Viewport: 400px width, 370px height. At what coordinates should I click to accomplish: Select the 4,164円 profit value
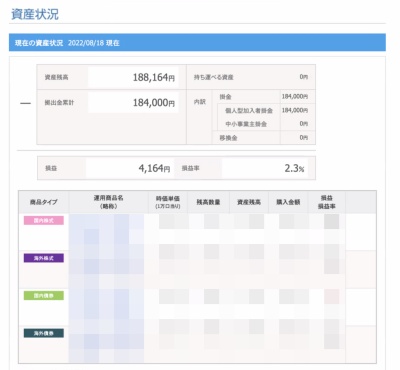pos(154,168)
